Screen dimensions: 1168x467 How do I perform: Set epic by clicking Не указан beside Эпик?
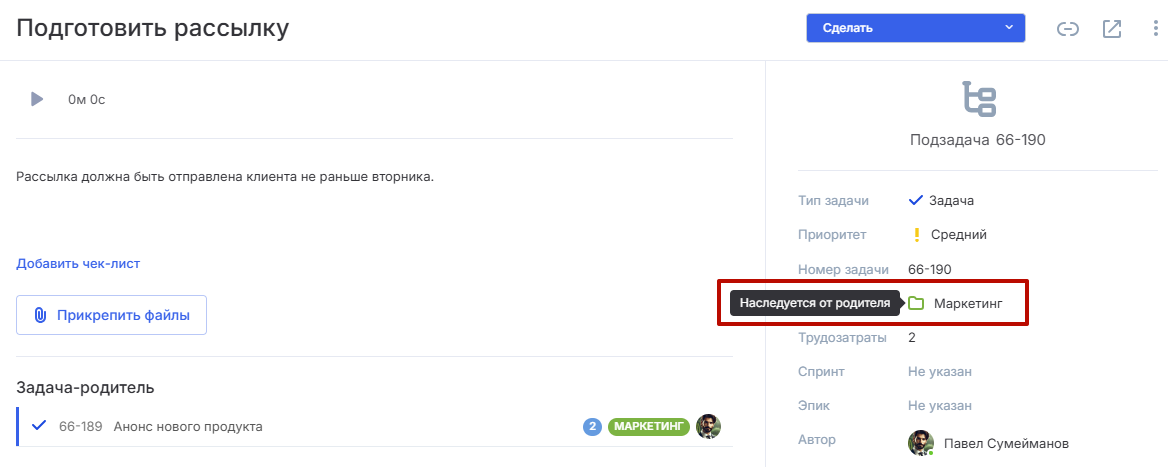pyautogui.click(x=940, y=406)
